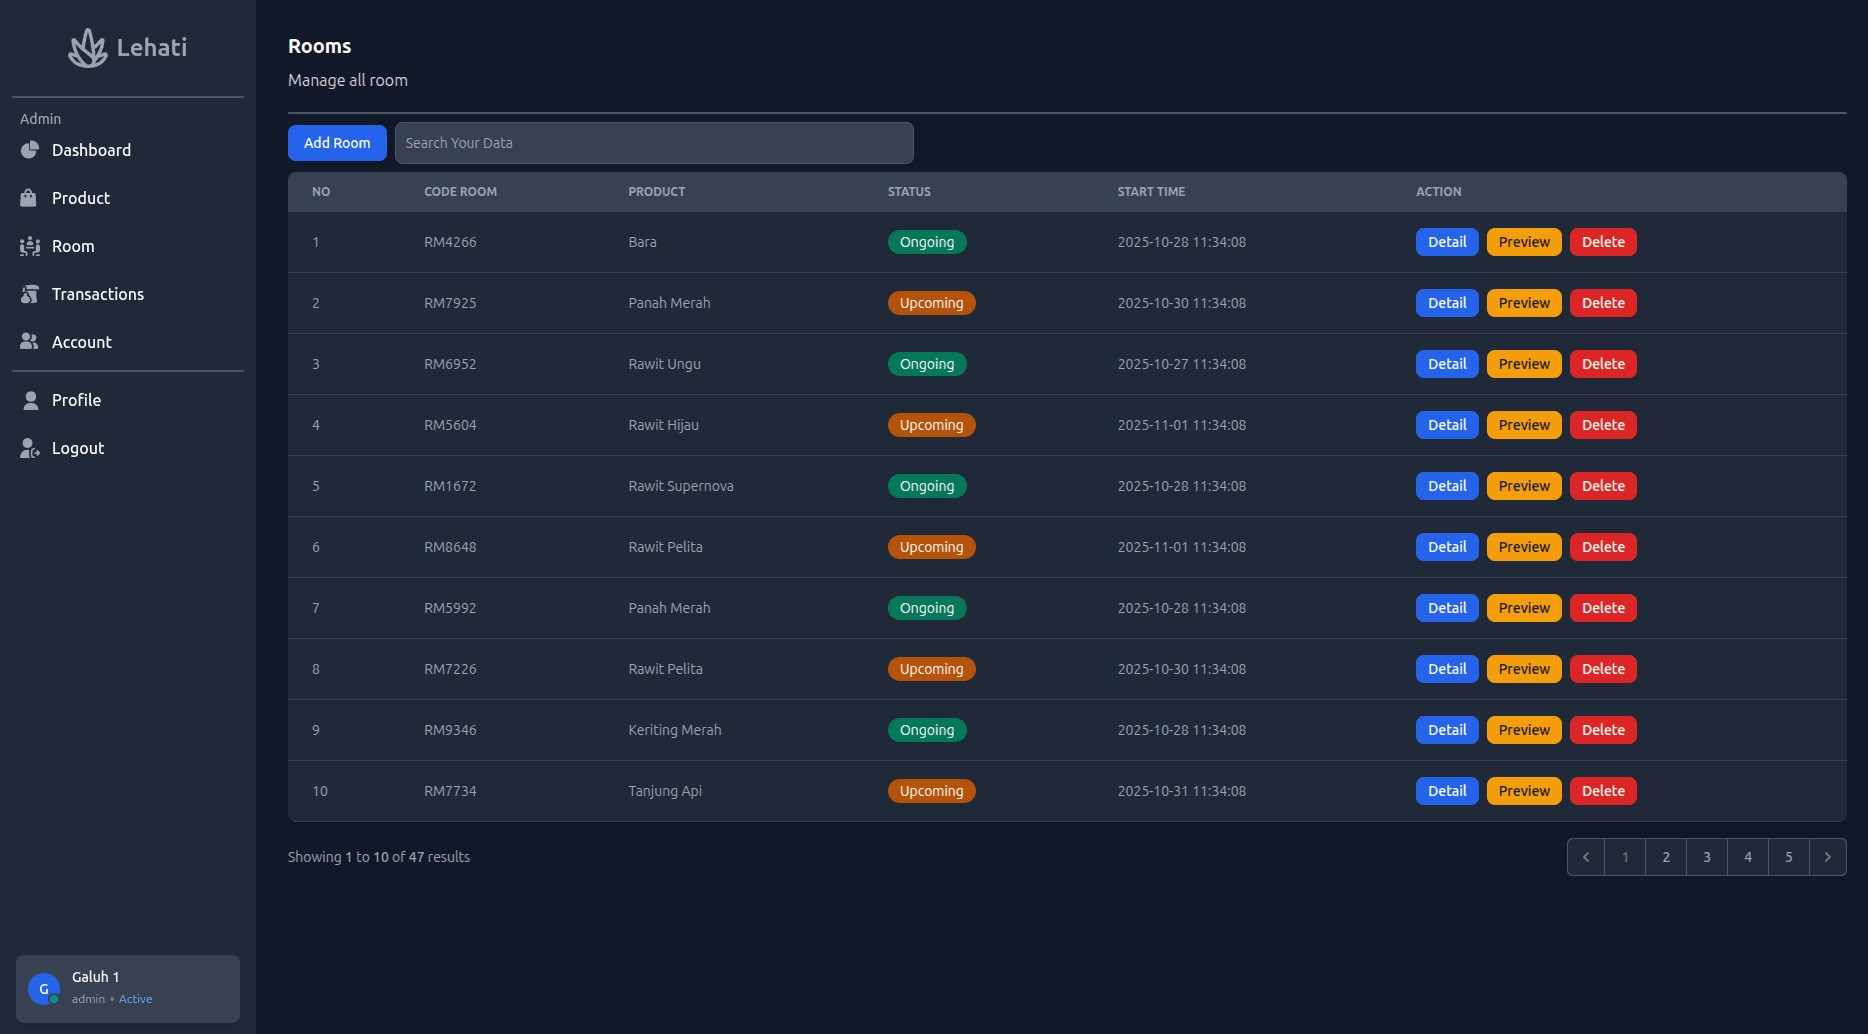Click the Profile person icon

click(30, 400)
